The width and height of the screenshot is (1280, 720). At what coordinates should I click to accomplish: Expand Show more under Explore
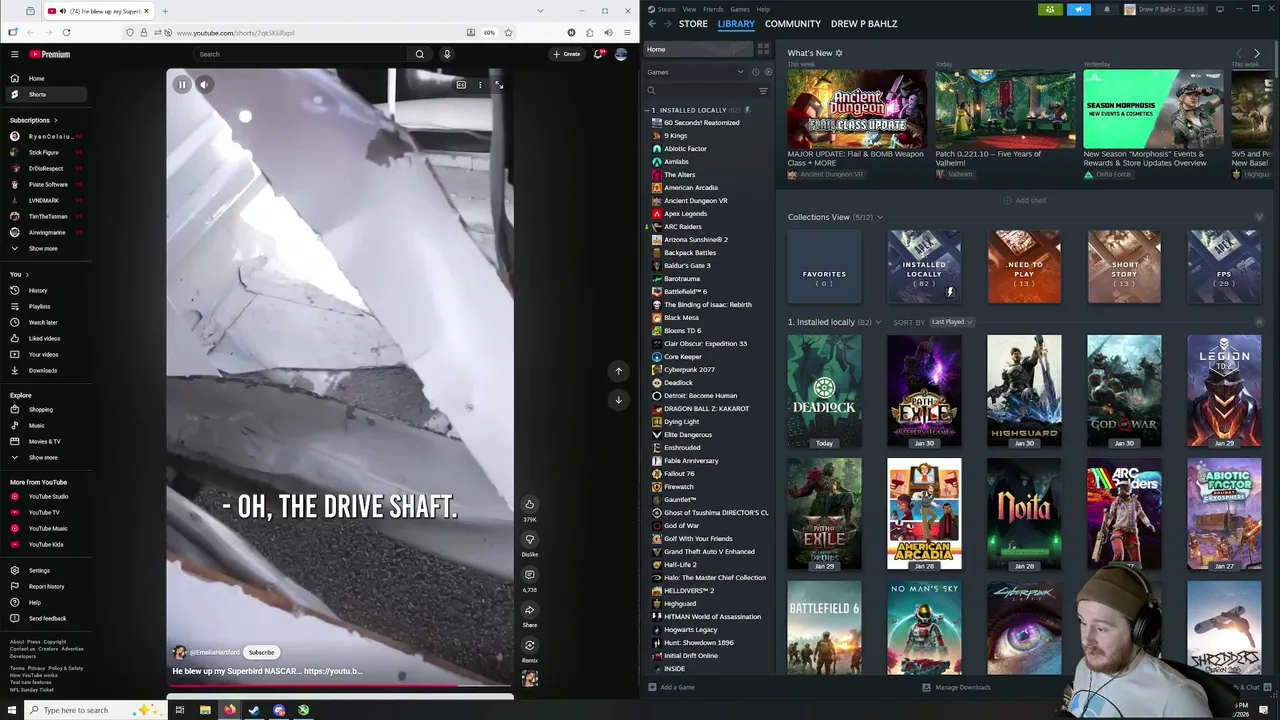44,457
